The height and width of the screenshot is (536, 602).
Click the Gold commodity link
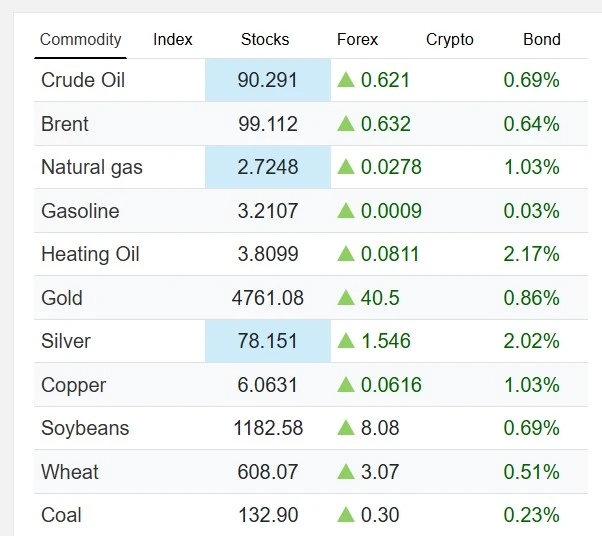[62, 298]
